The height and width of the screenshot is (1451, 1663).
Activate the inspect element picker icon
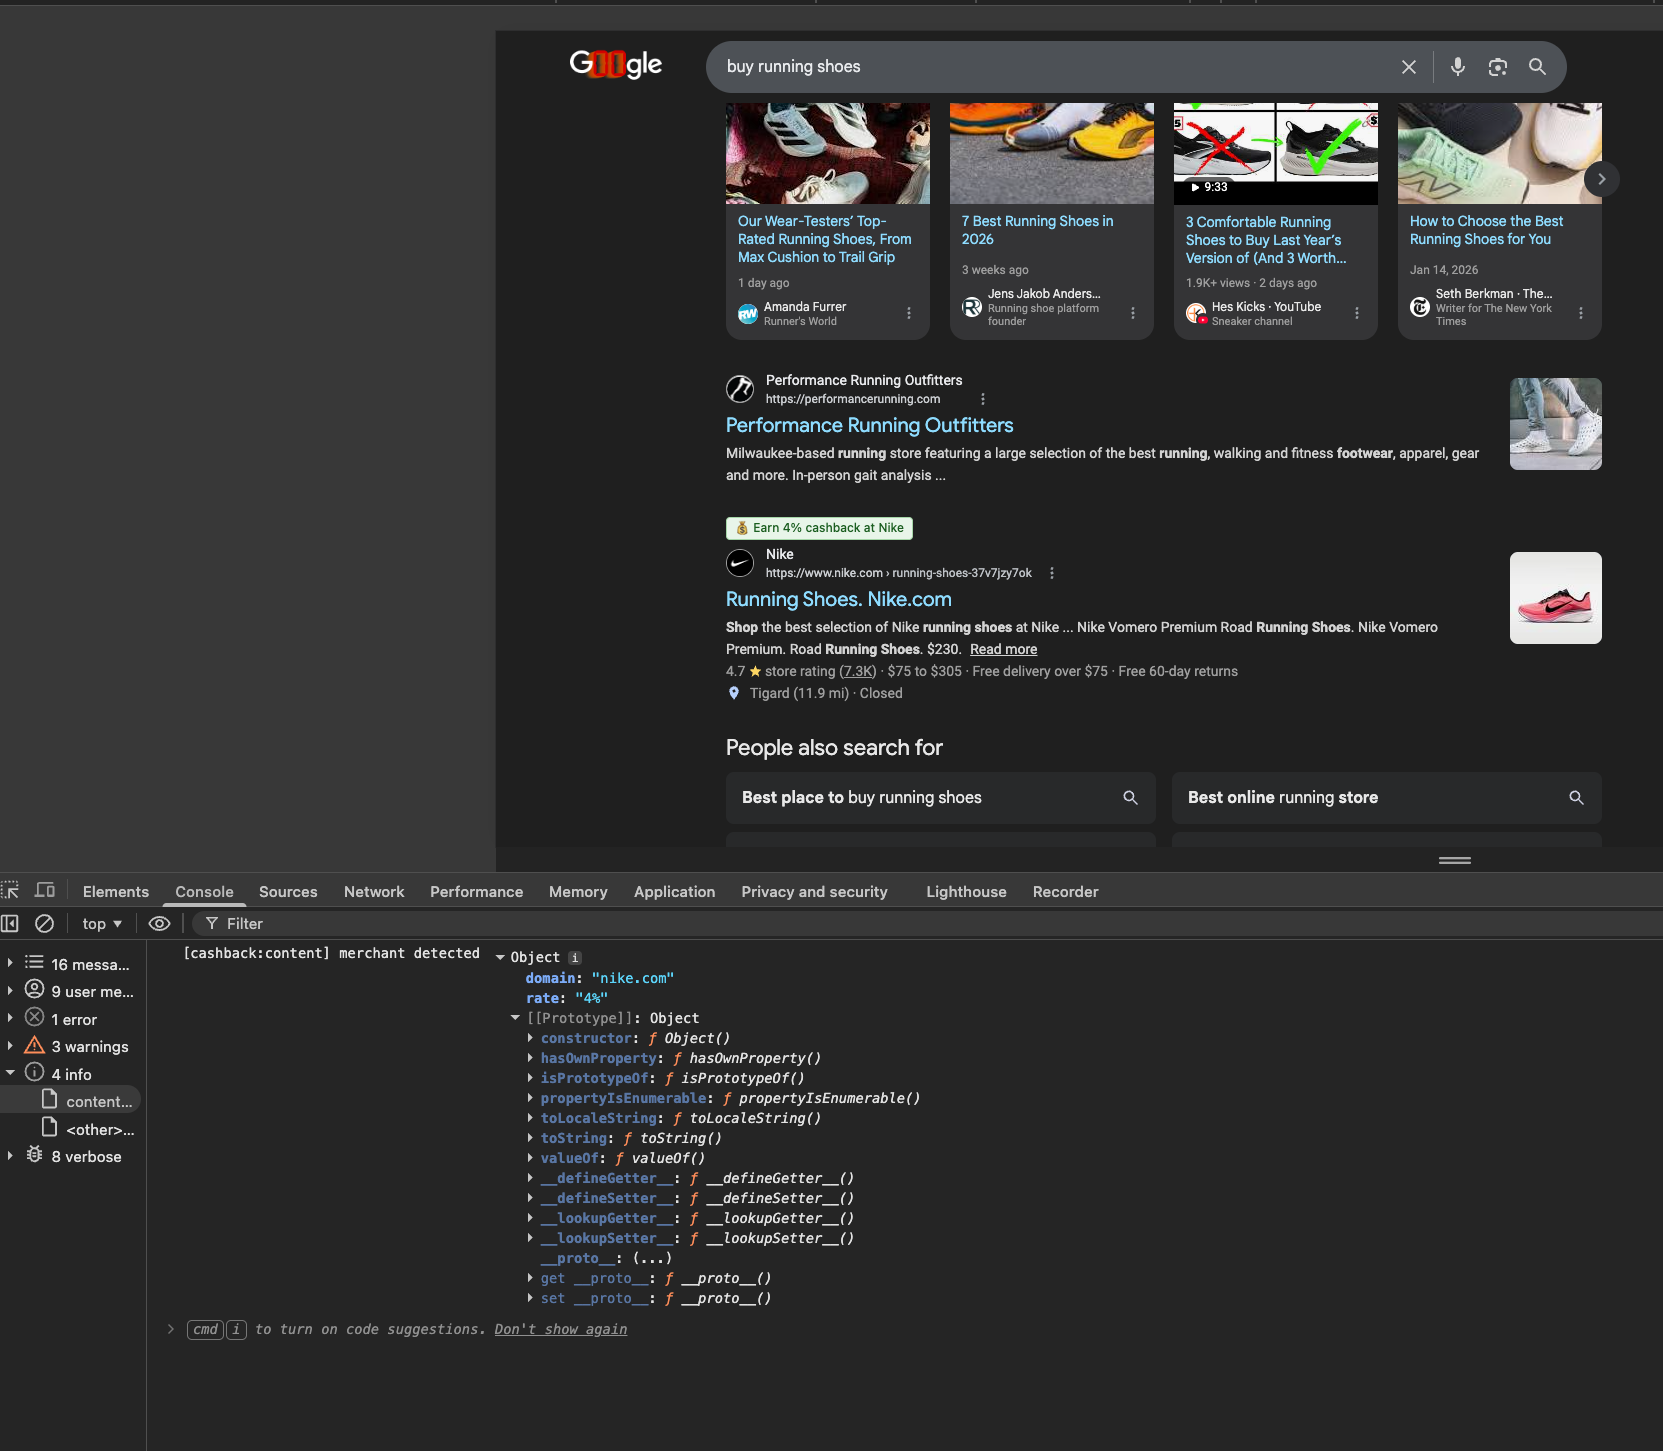[x=11, y=891]
